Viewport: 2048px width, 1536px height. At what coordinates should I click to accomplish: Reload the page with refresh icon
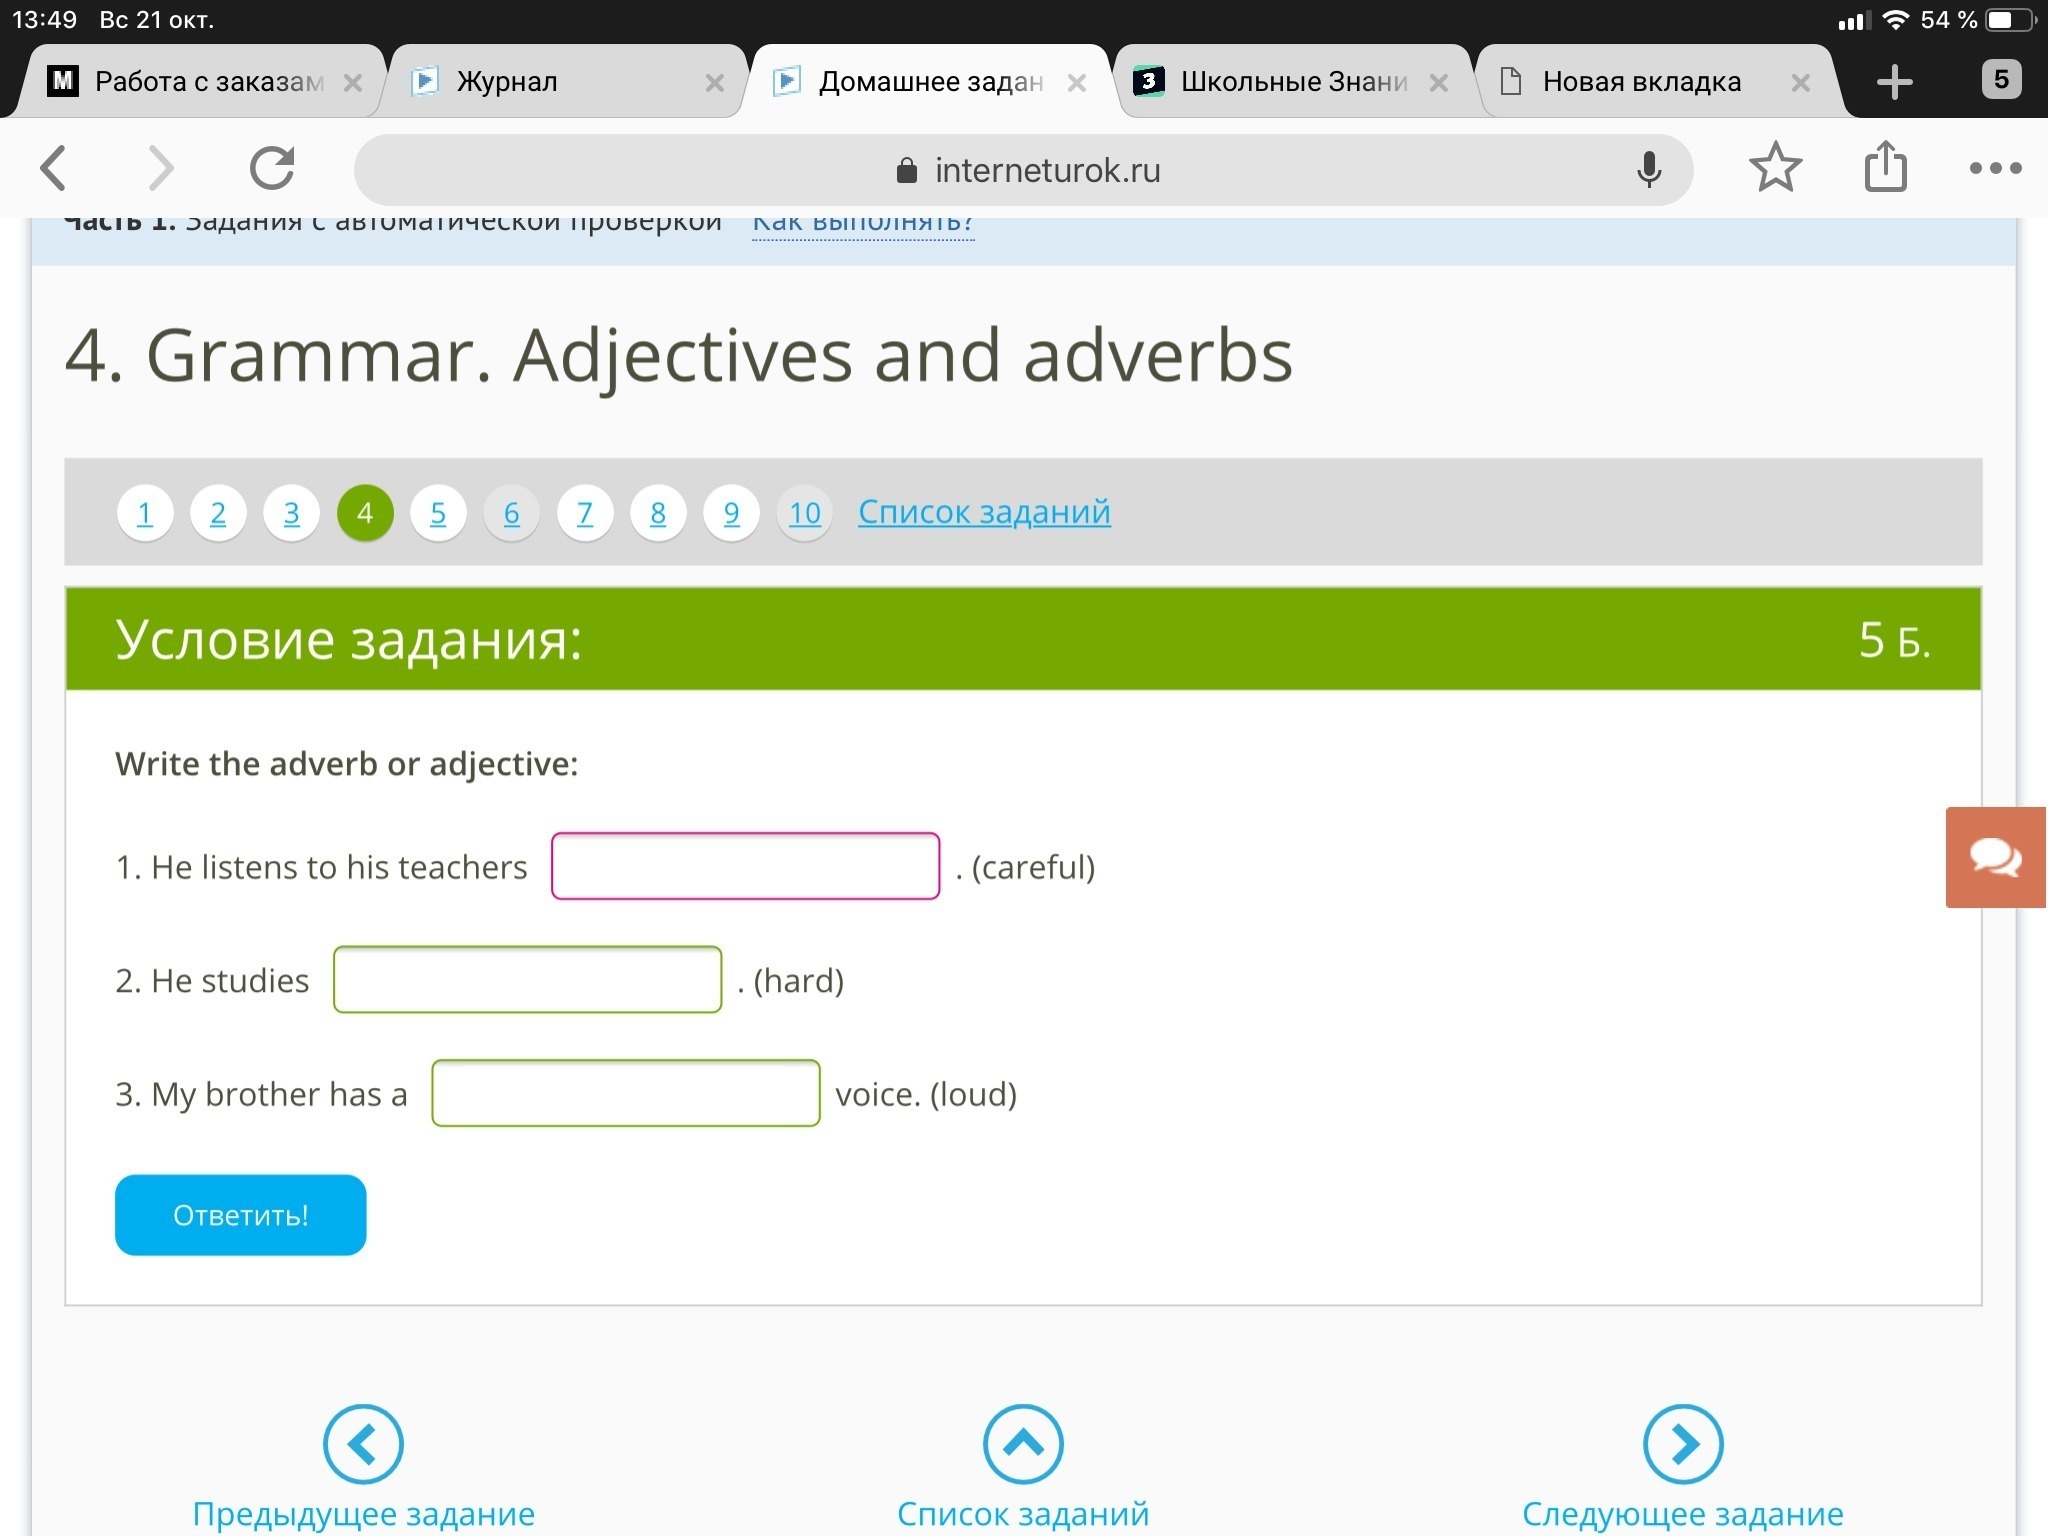tap(272, 168)
